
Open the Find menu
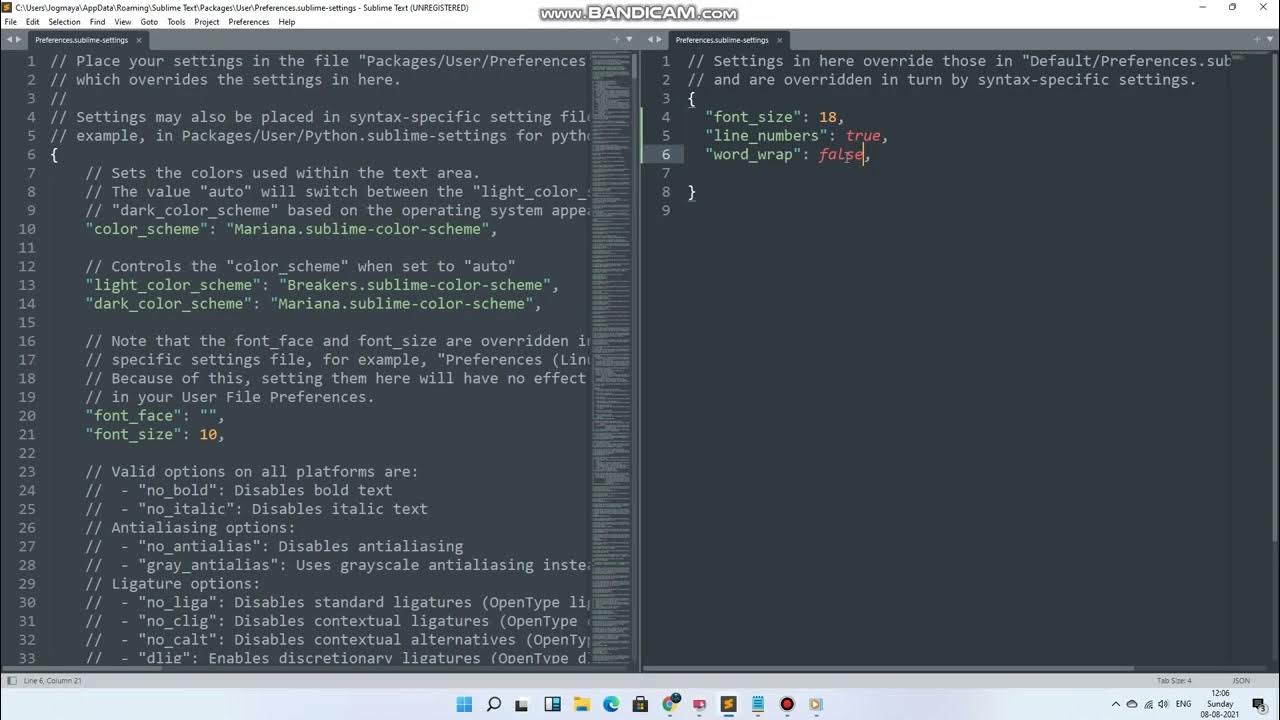[97, 21]
